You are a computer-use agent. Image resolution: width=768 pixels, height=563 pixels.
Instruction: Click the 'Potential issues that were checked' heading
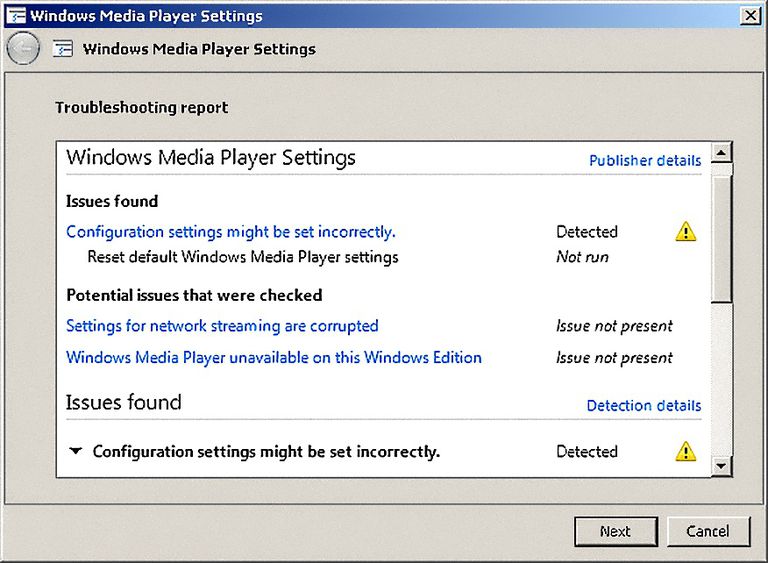coord(194,295)
